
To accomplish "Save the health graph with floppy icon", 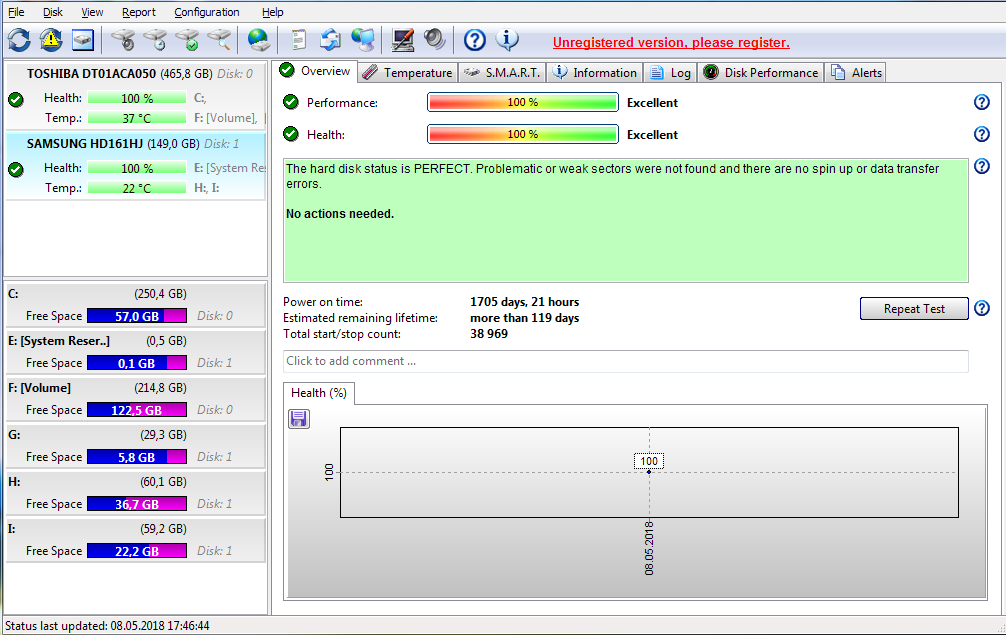I will [x=298, y=419].
